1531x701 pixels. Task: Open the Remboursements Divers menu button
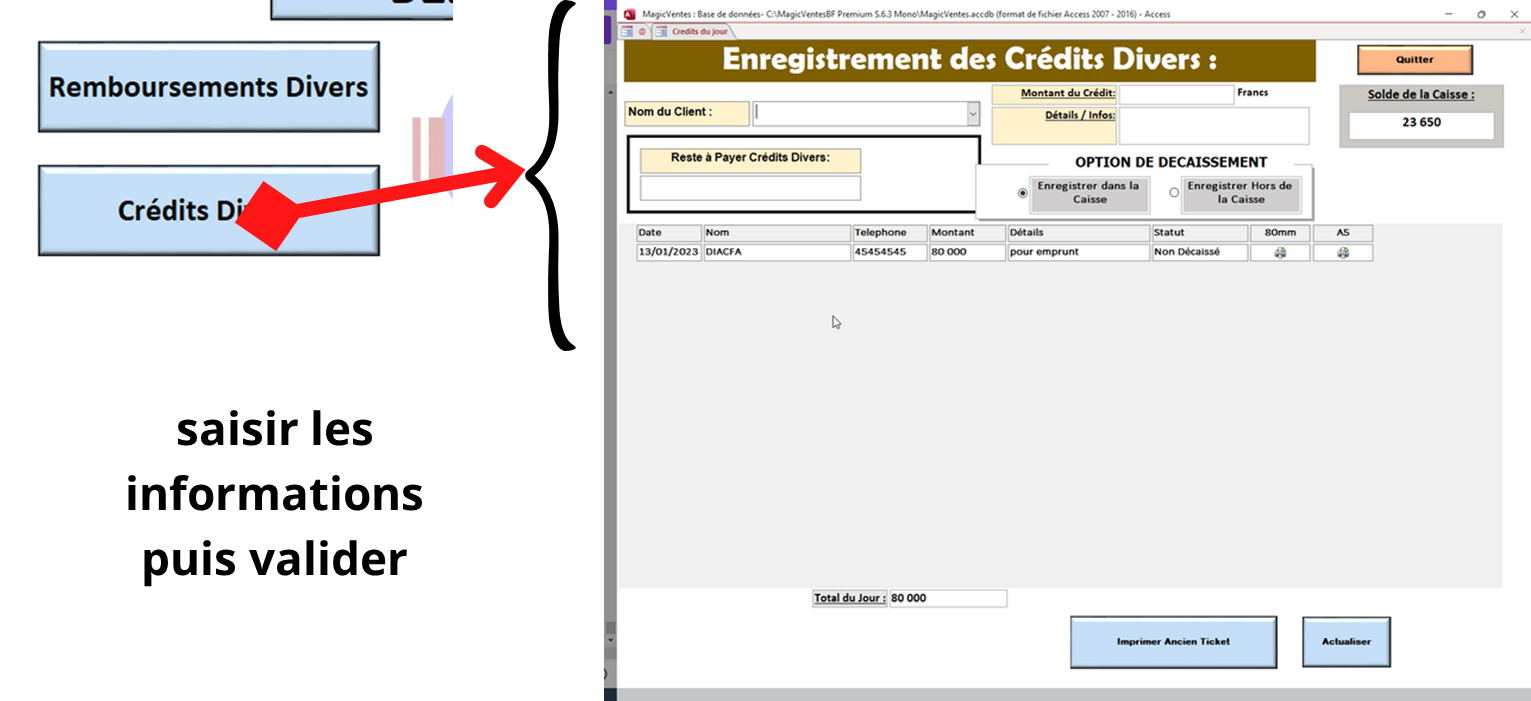208,87
